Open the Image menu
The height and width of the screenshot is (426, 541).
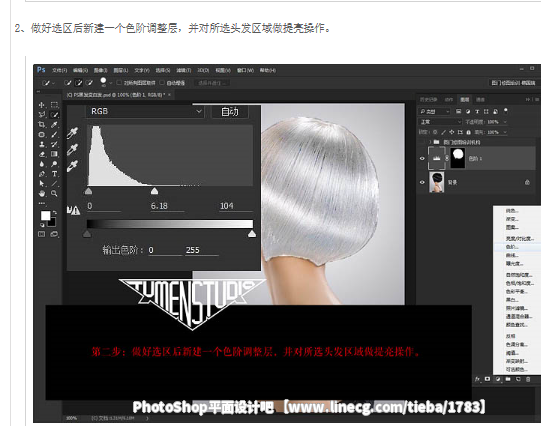pyautogui.click(x=100, y=70)
